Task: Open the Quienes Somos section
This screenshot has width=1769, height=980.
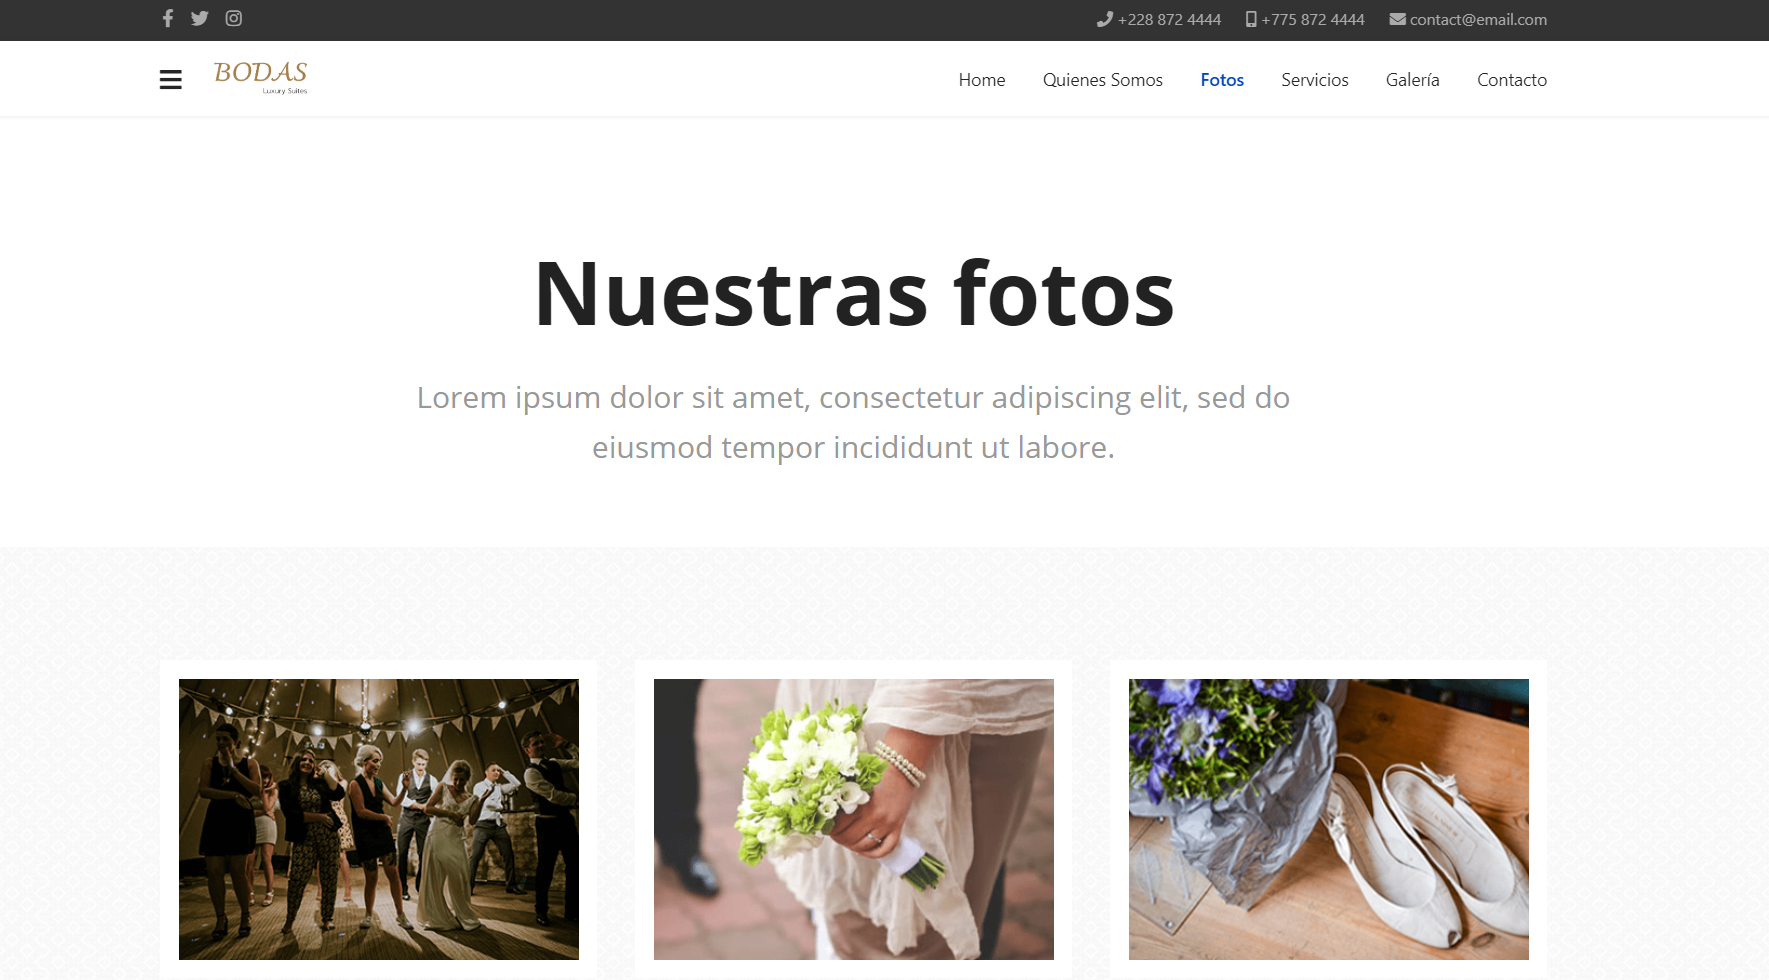Action: (x=1102, y=80)
